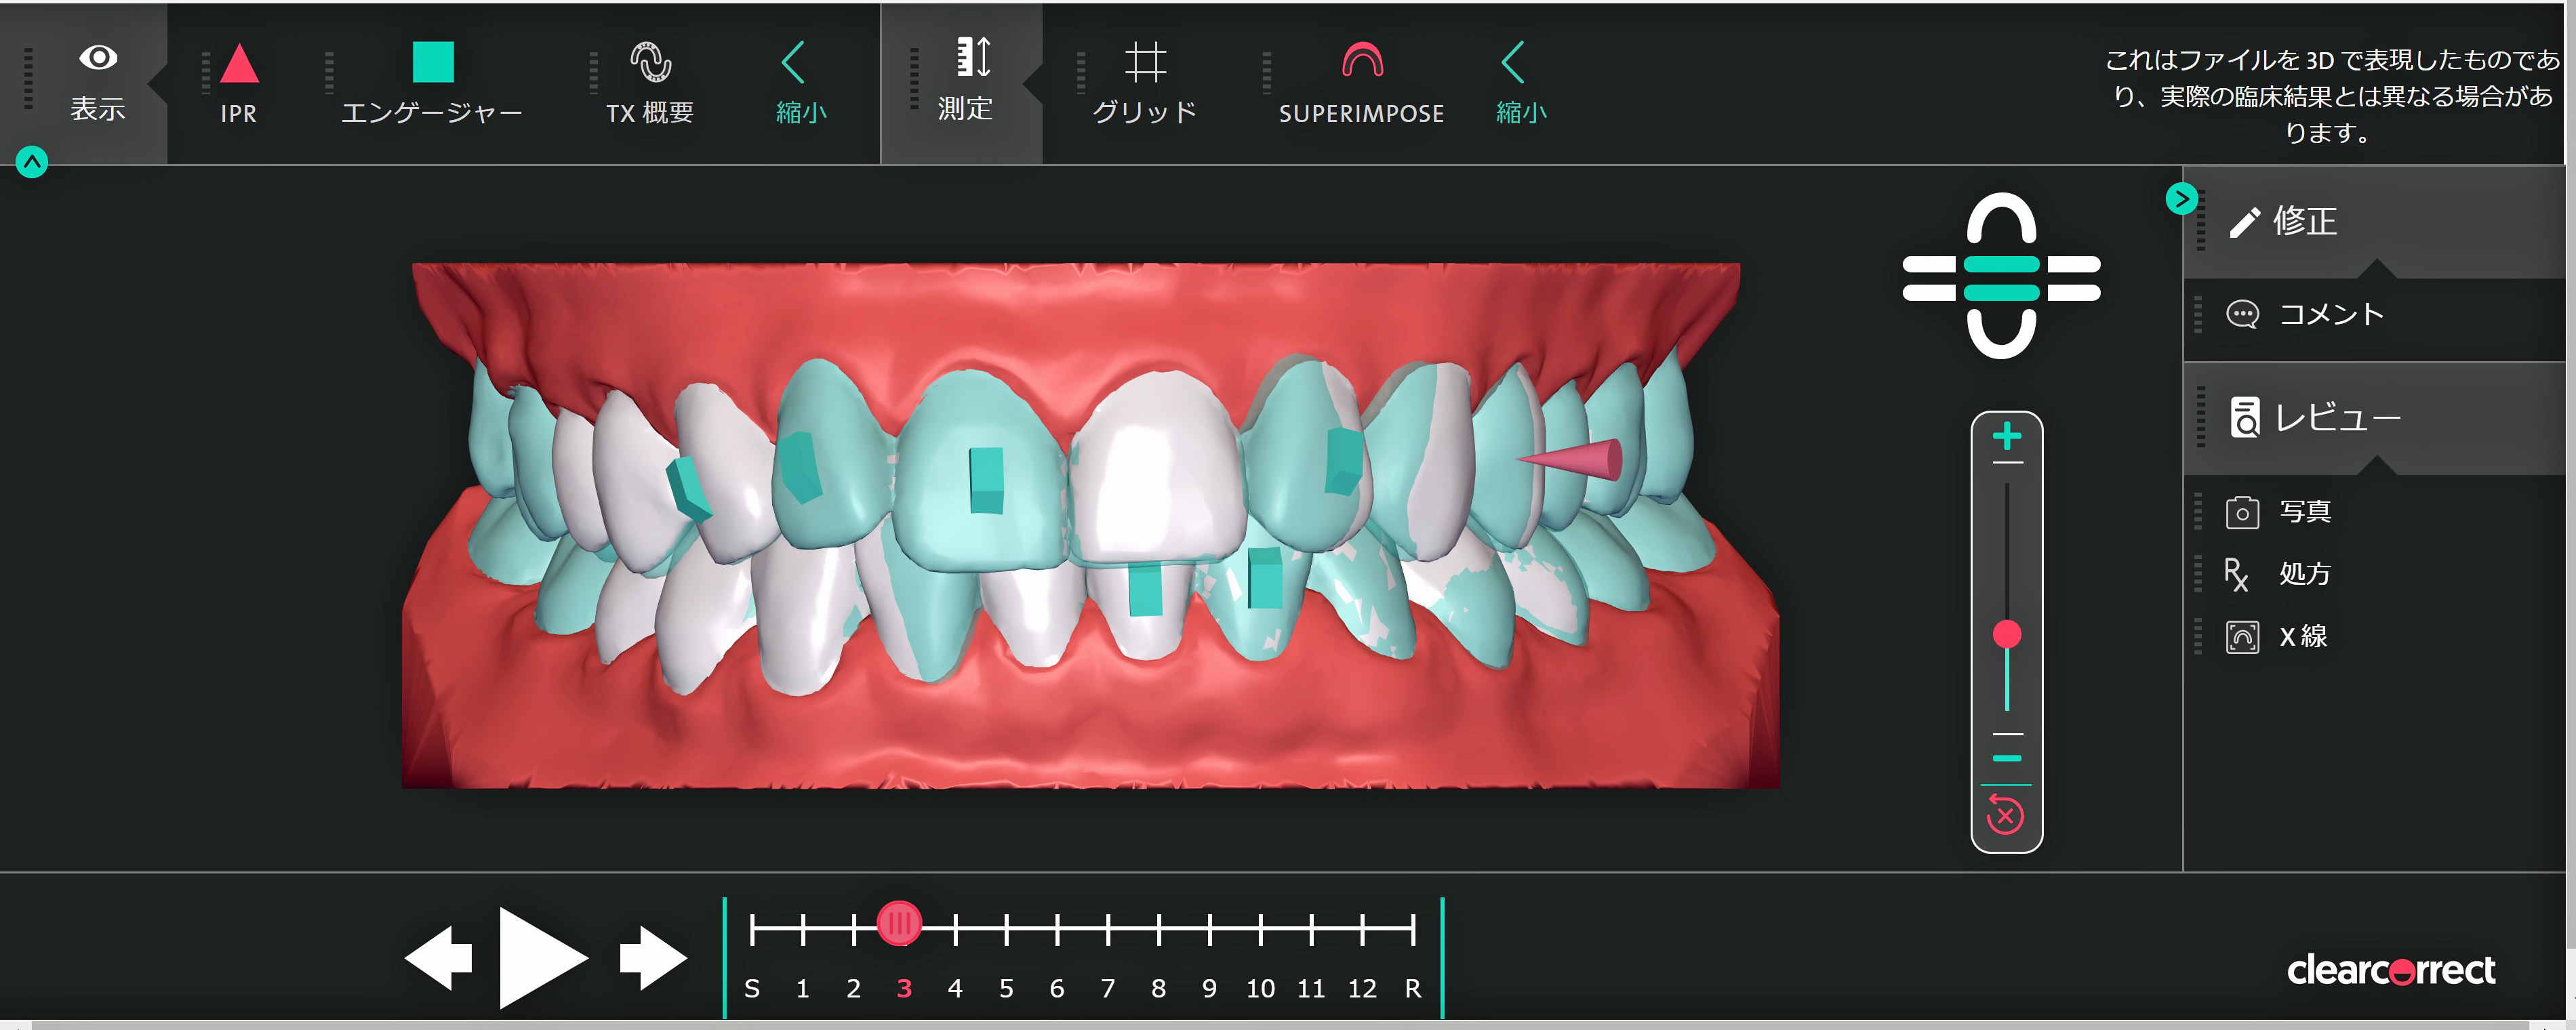The width and height of the screenshot is (2576, 1030).
Task: Zoom in with the plus button
Action: coord(2006,437)
